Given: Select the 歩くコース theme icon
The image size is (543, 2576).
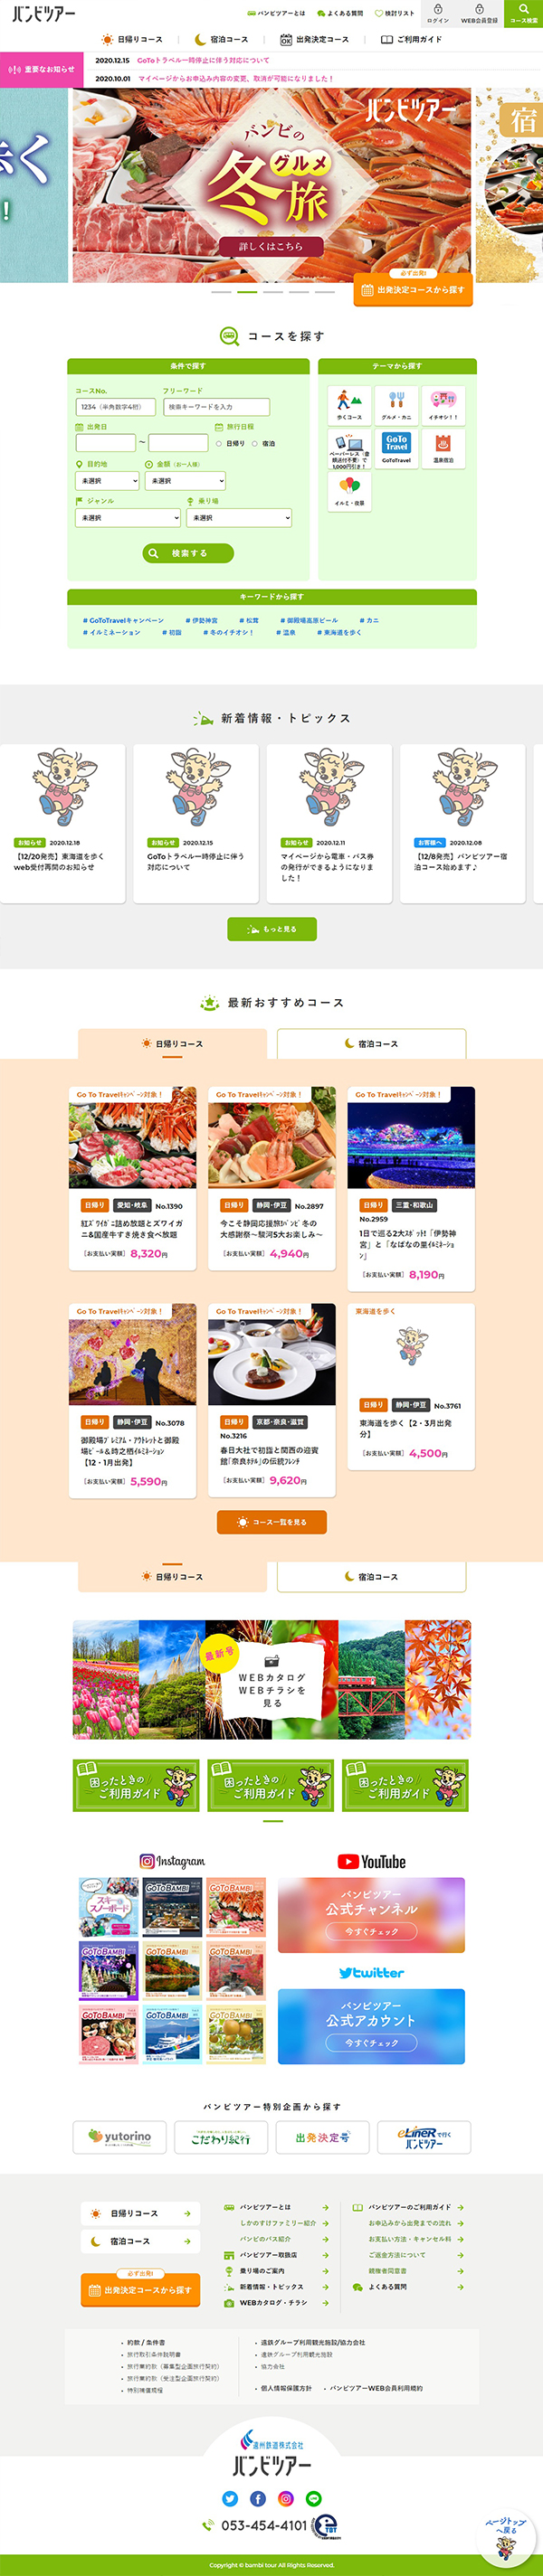Looking at the screenshot, I should click(350, 405).
